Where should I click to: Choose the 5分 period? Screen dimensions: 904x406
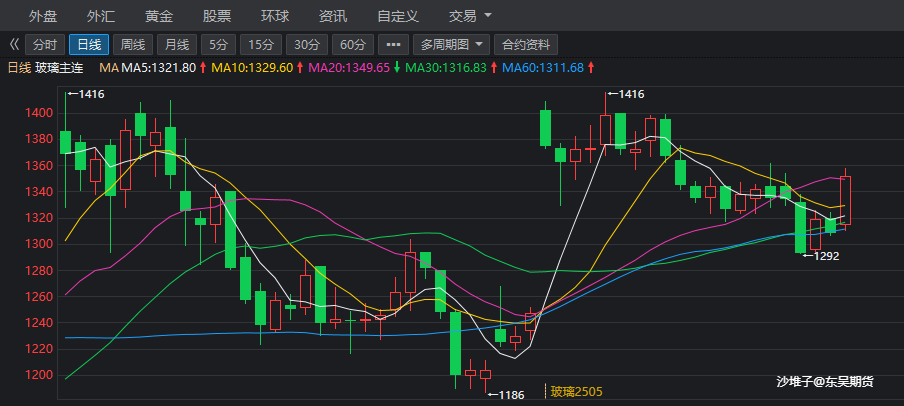click(219, 44)
